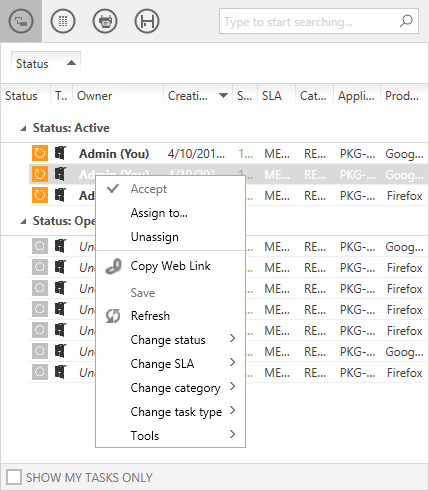Click orange active status icon in first row
429x491 pixels.
point(40,153)
